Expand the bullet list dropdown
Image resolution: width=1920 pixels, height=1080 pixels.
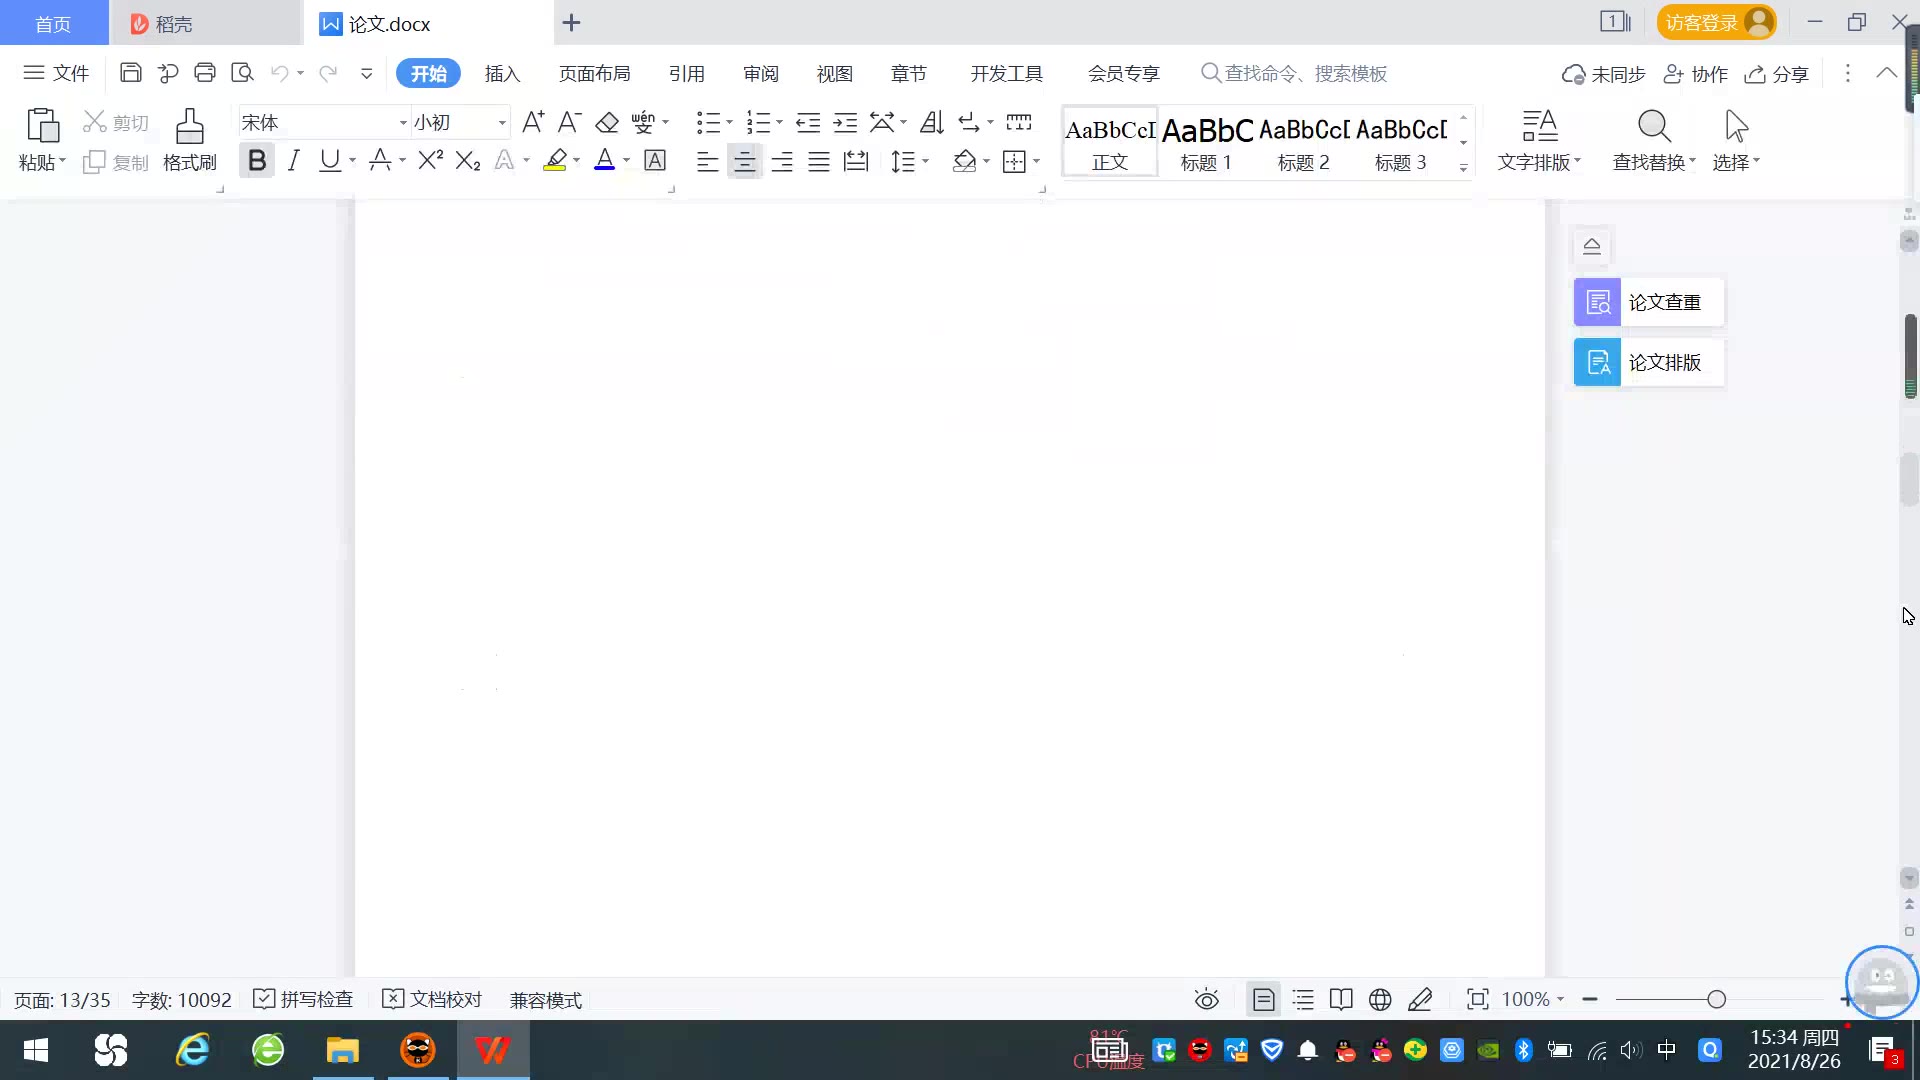click(x=729, y=123)
